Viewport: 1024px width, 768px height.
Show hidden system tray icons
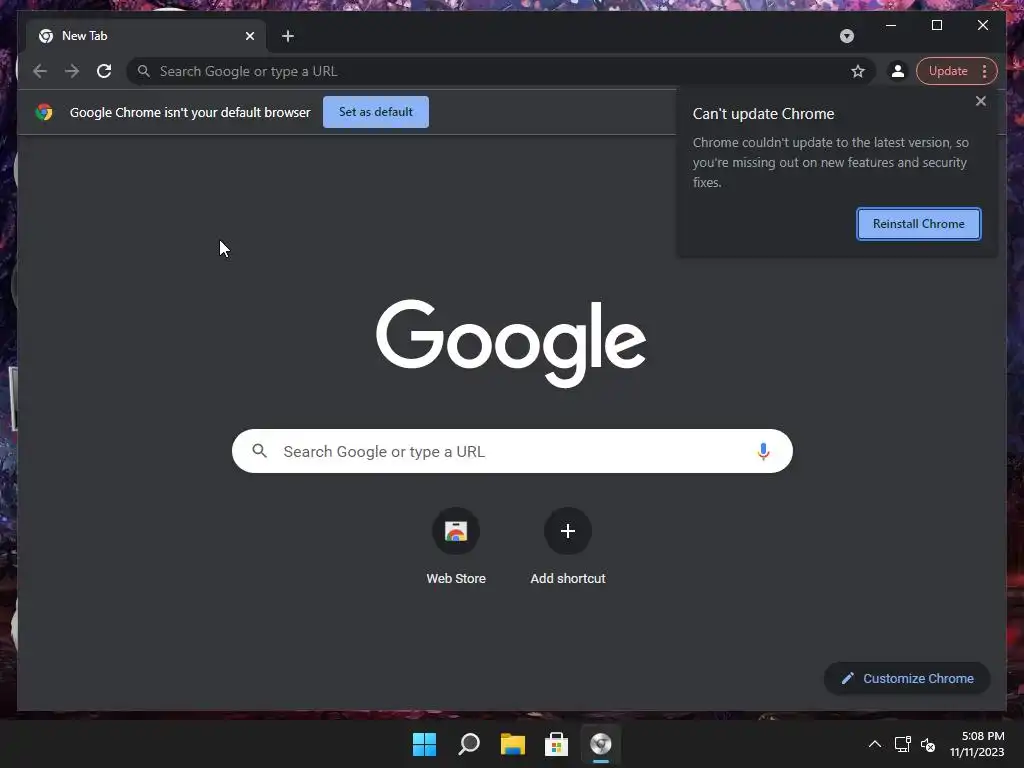[x=874, y=744]
